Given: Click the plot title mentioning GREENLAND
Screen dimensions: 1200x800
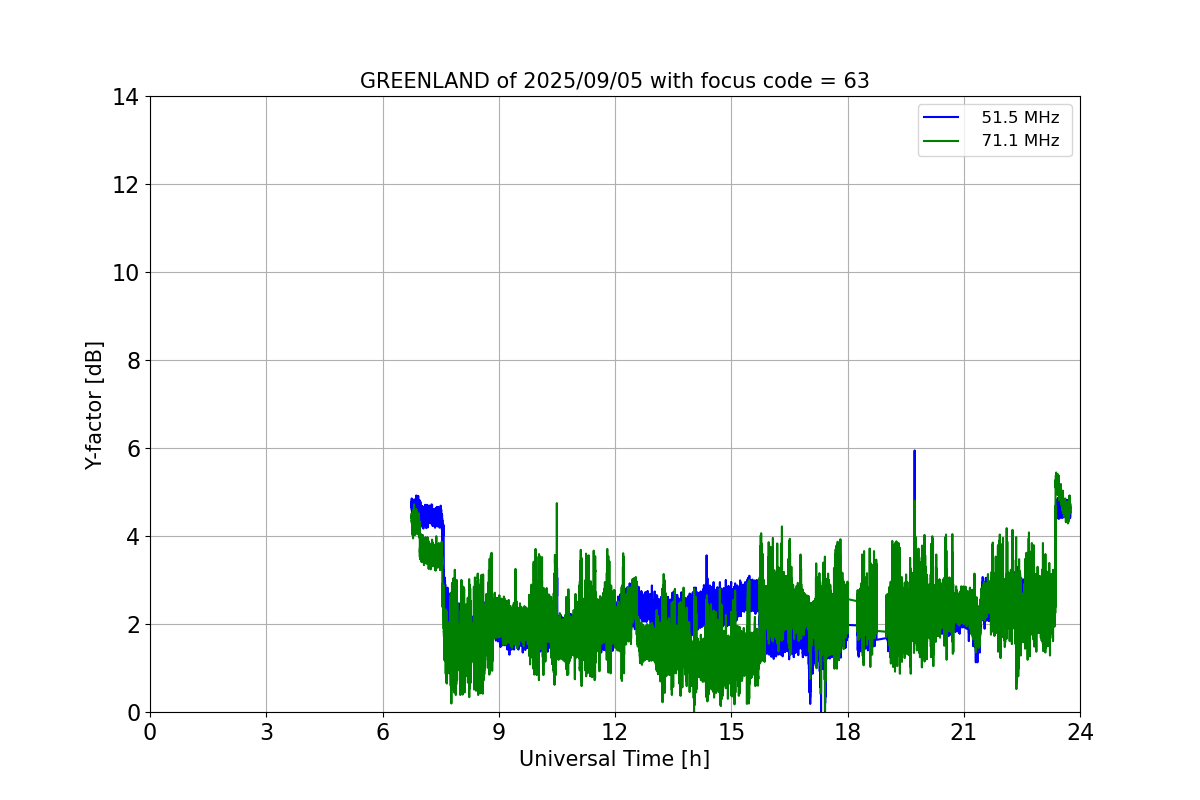Looking at the screenshot, I should 614,81.
